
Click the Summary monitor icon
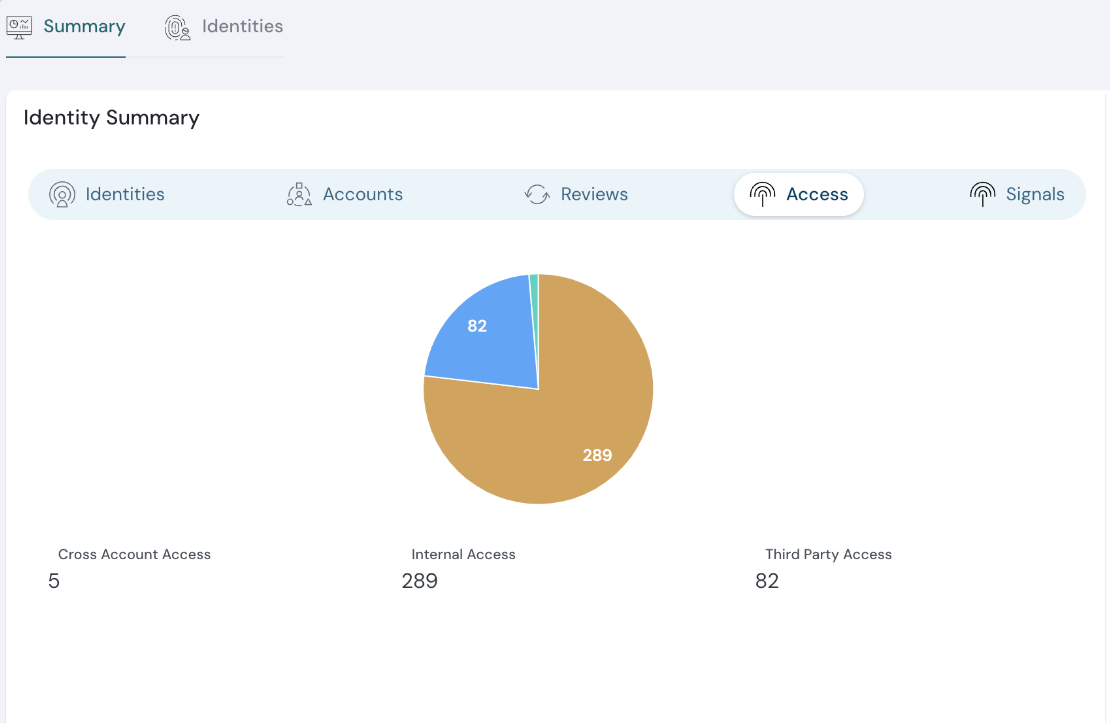point(18,27)
